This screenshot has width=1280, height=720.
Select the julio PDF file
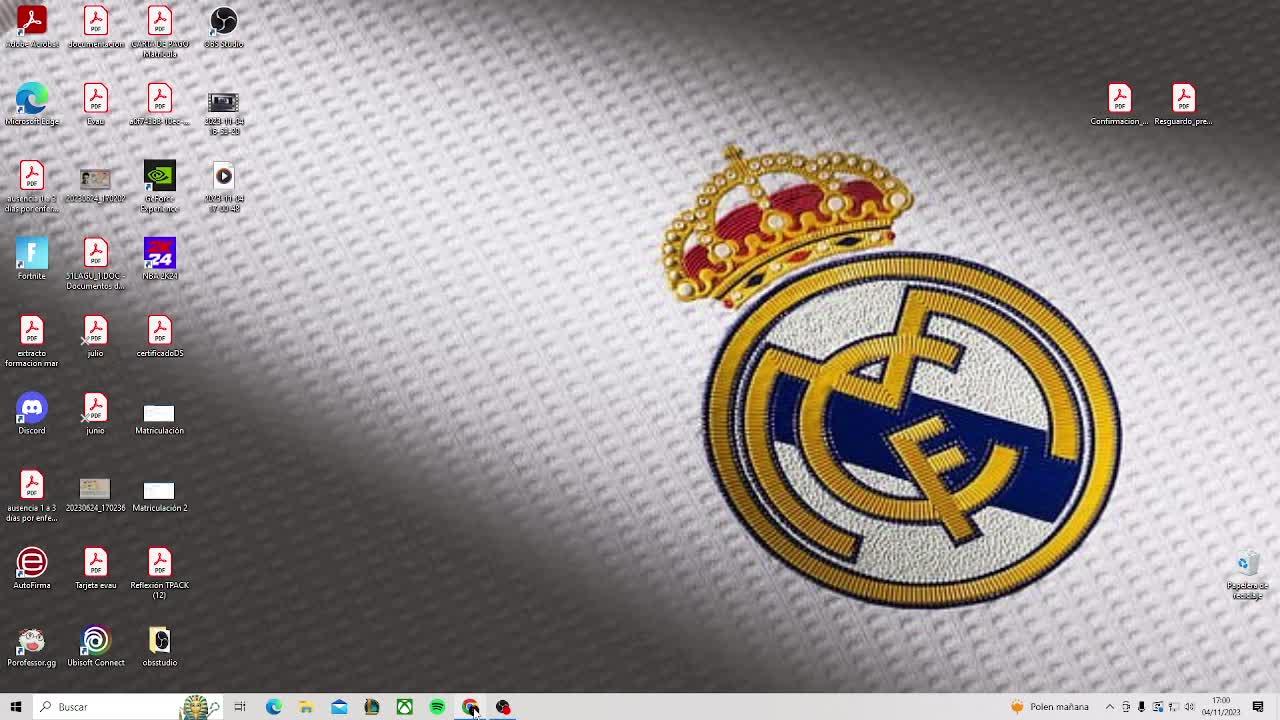click(96, 336)
